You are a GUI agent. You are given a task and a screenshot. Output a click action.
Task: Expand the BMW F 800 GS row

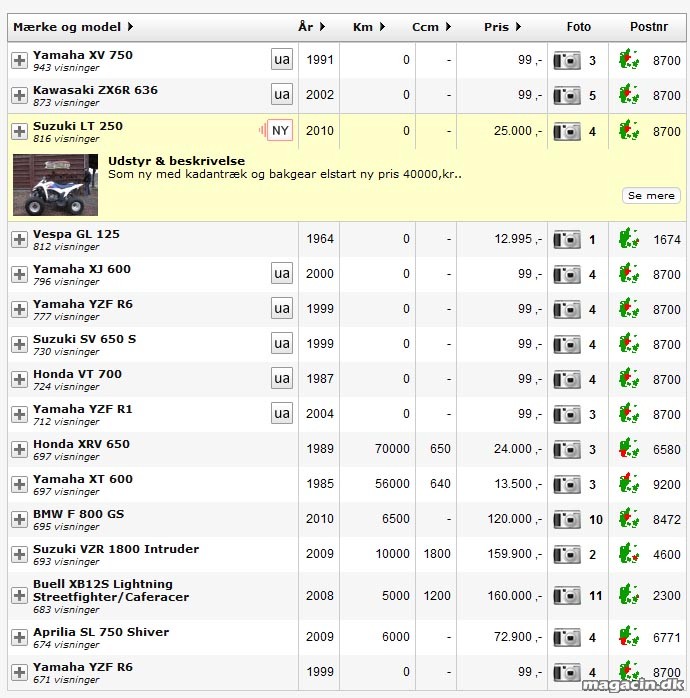click(19, 519)
